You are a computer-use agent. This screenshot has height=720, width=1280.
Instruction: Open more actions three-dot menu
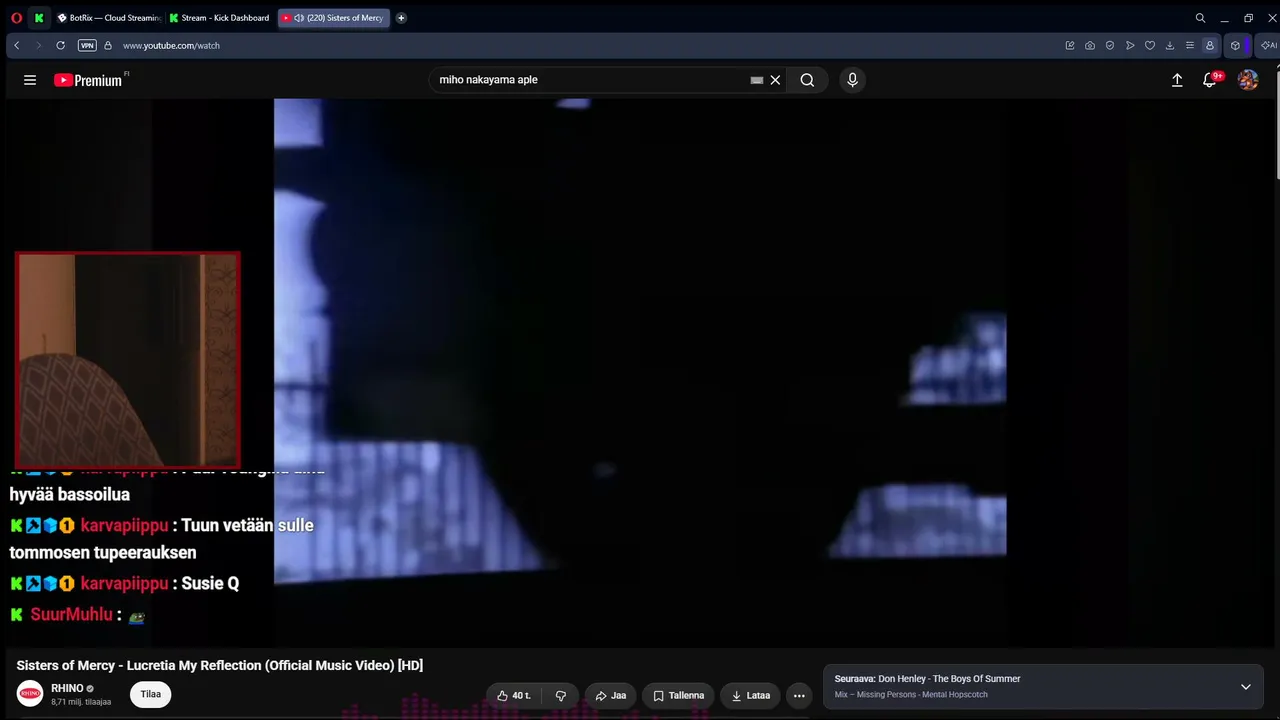click(799, 695)
